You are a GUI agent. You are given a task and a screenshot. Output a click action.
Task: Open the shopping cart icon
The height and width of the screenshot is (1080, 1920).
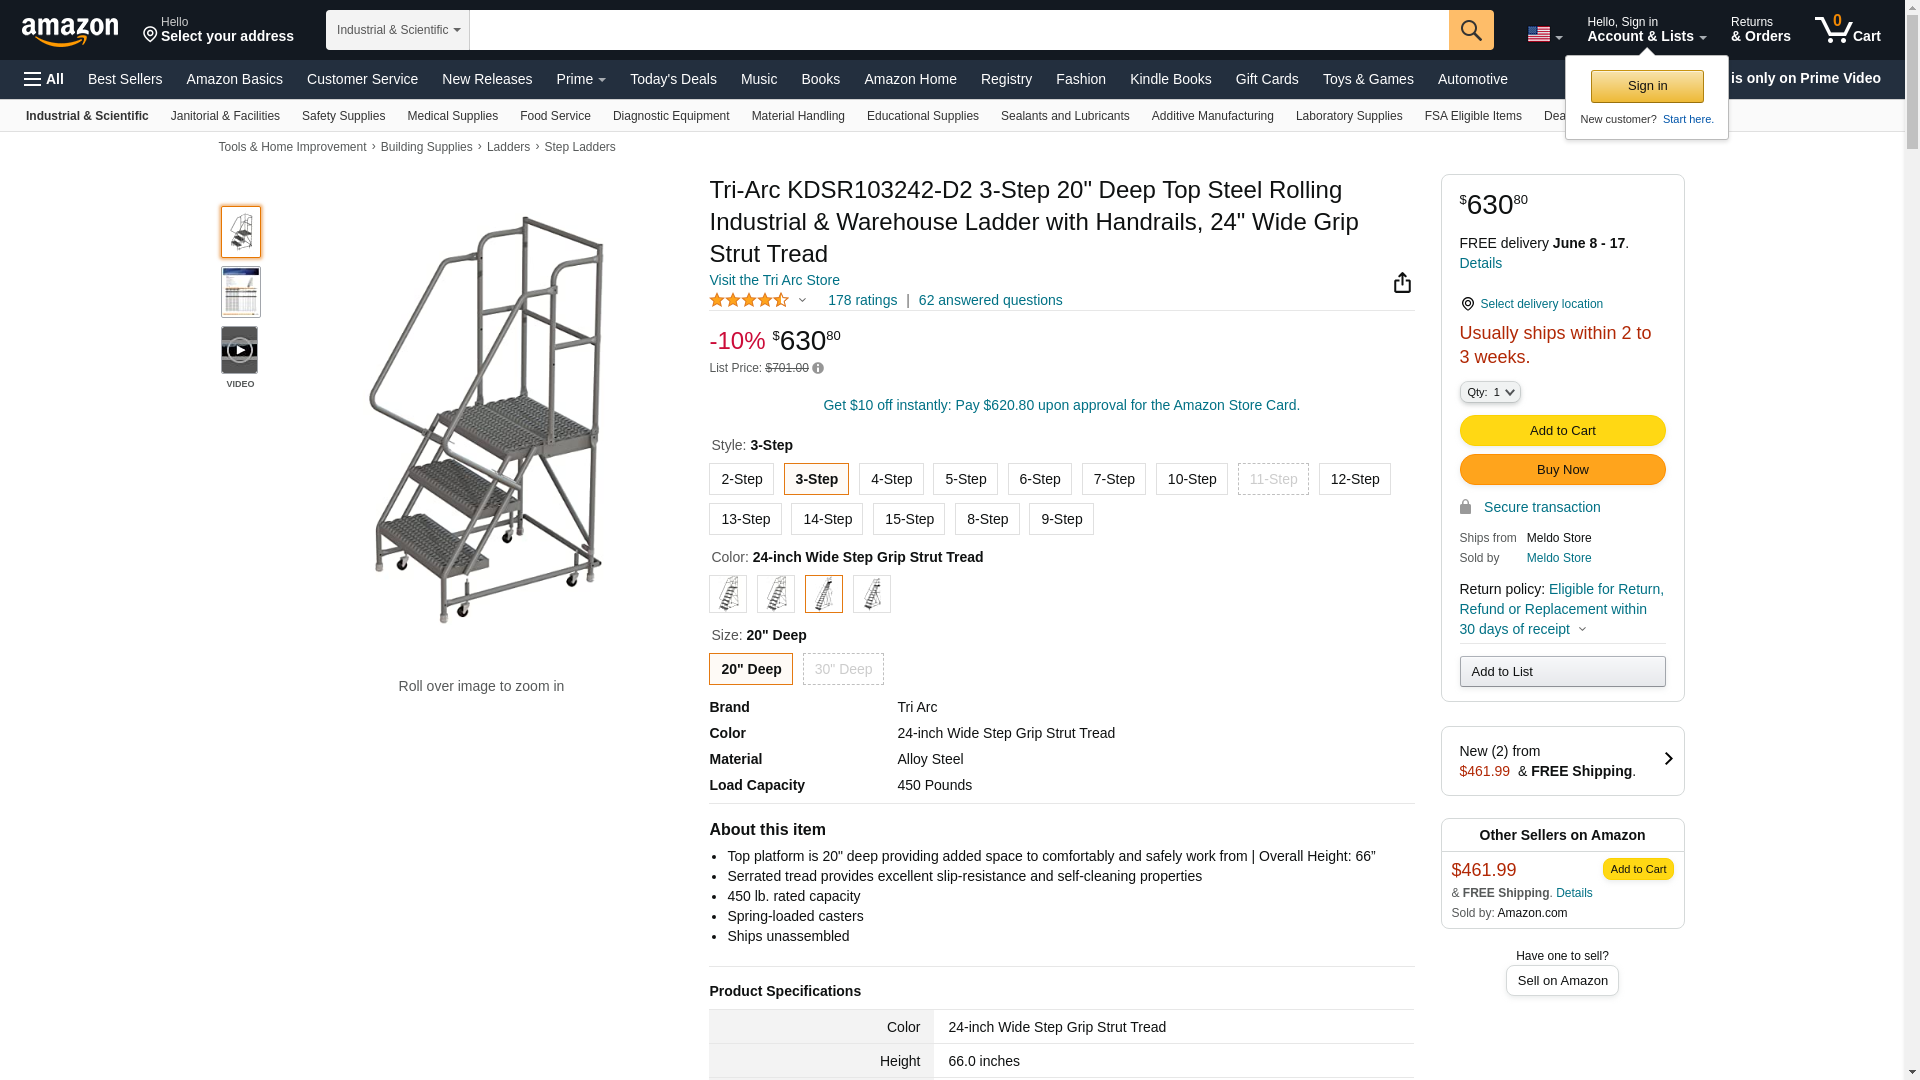coord(1846,30)
